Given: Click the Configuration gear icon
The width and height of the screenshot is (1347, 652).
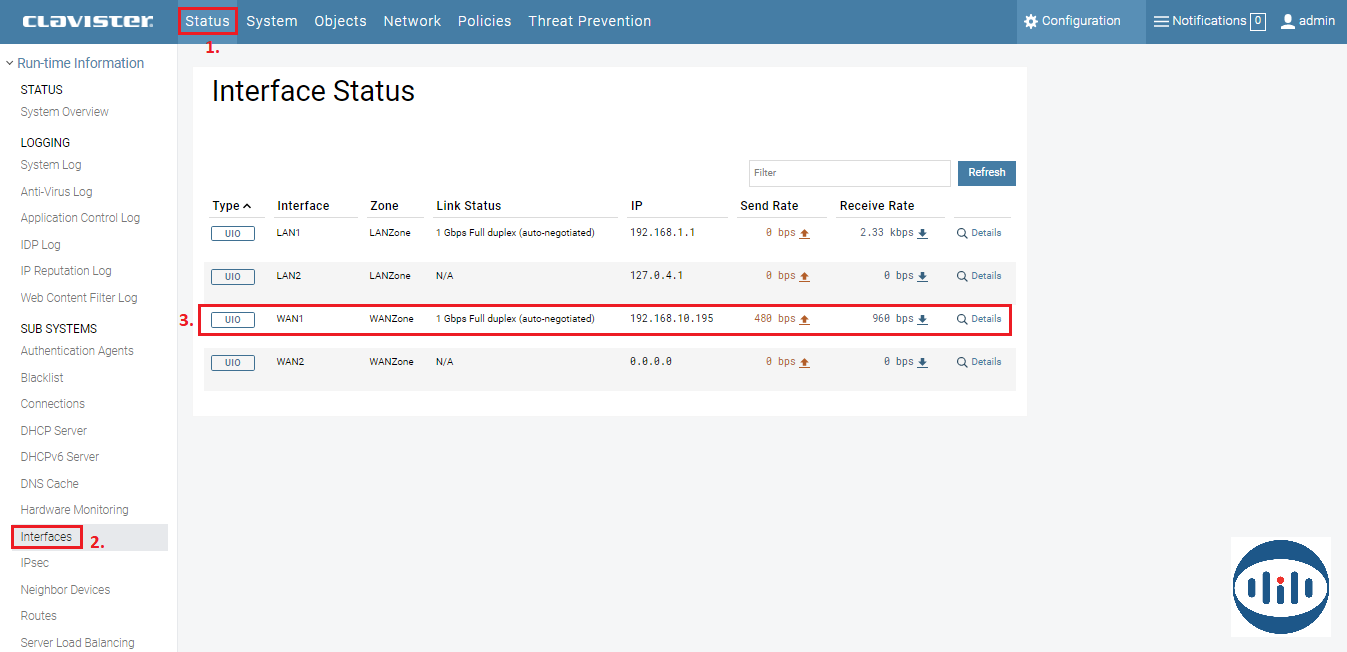Looking at the screenshot, I should (x=1031, y=21).
